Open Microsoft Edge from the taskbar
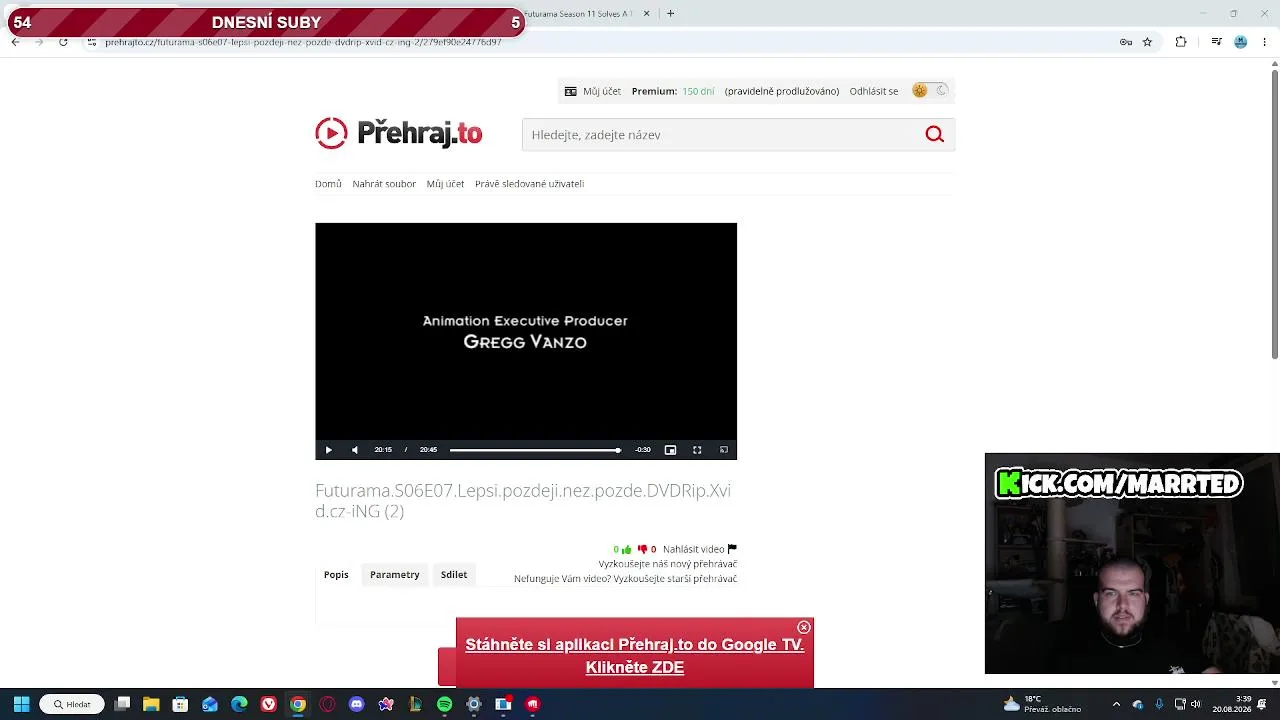This screenshot has height=720, width=1280. click(239, 704)
